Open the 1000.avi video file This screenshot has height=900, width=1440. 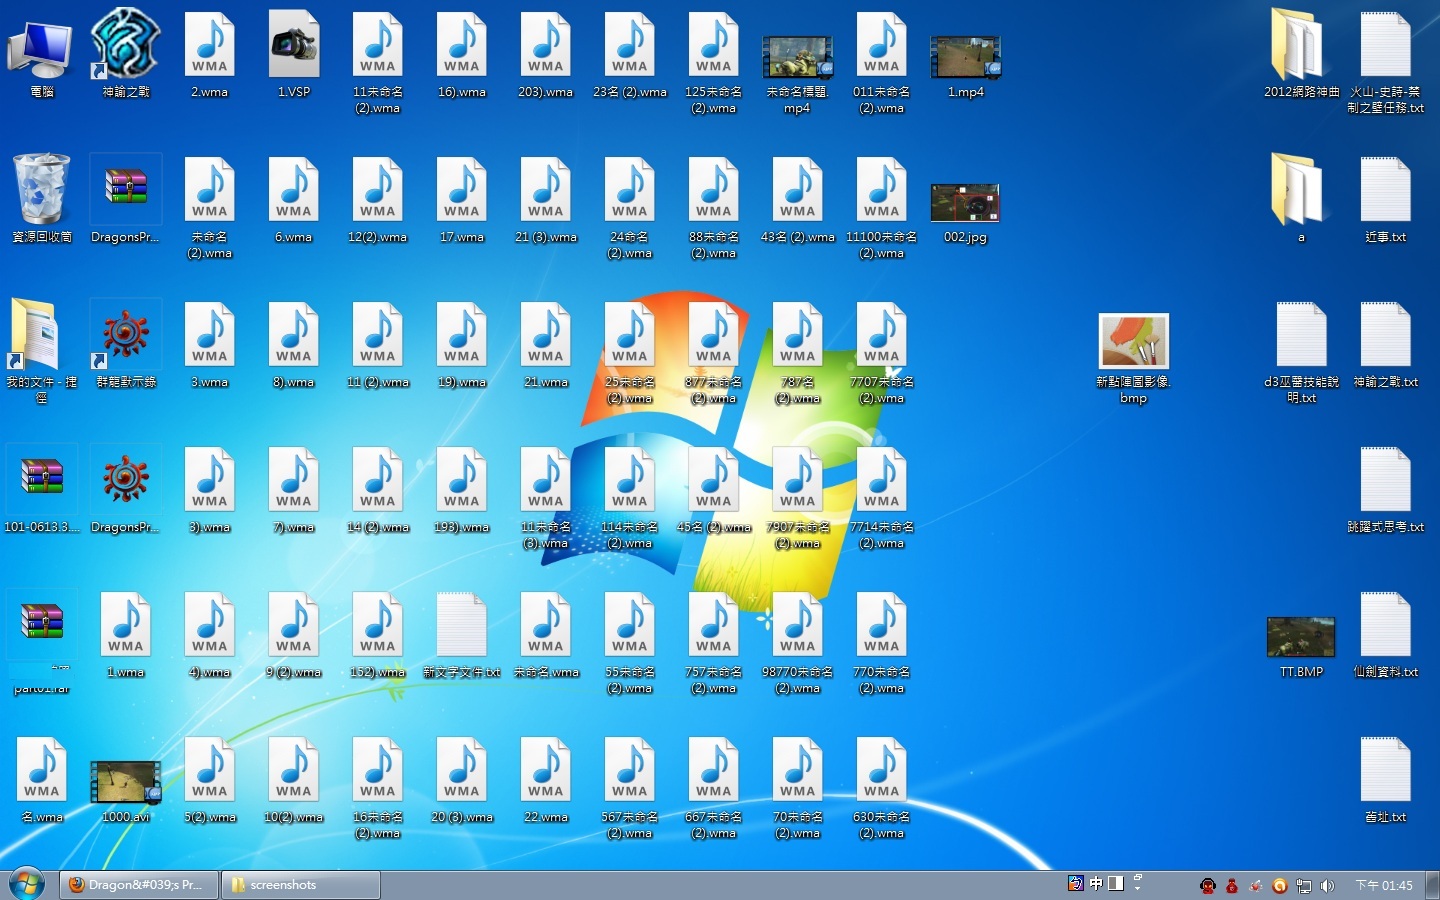point(126,790)
